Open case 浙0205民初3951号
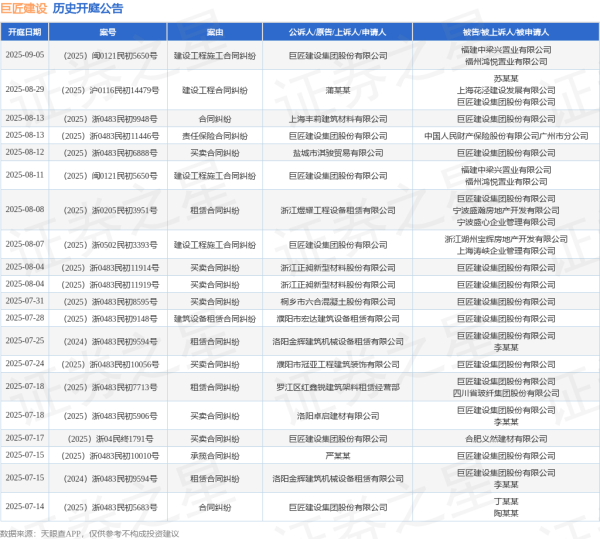 tap(108, 211)
